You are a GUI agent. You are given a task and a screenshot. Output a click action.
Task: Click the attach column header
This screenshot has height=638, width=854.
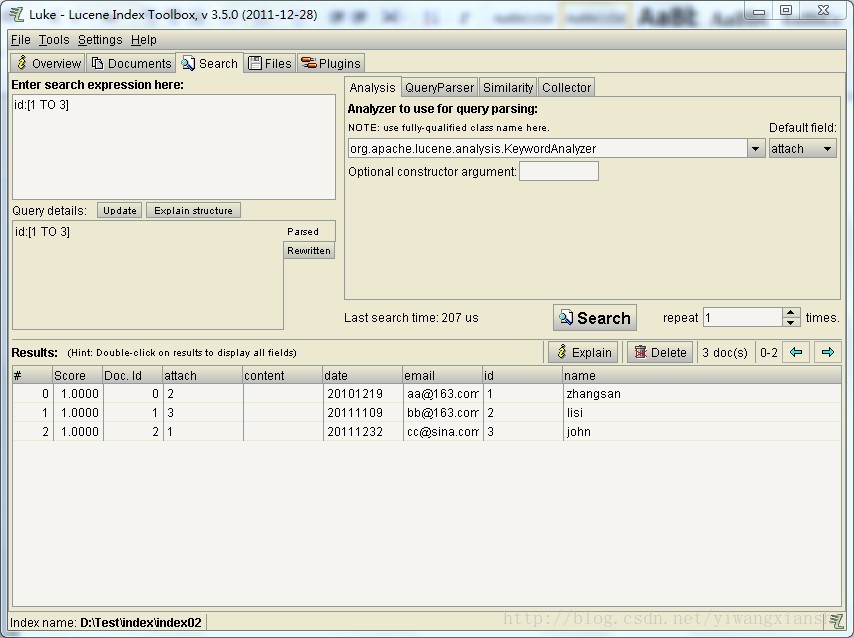202,375
